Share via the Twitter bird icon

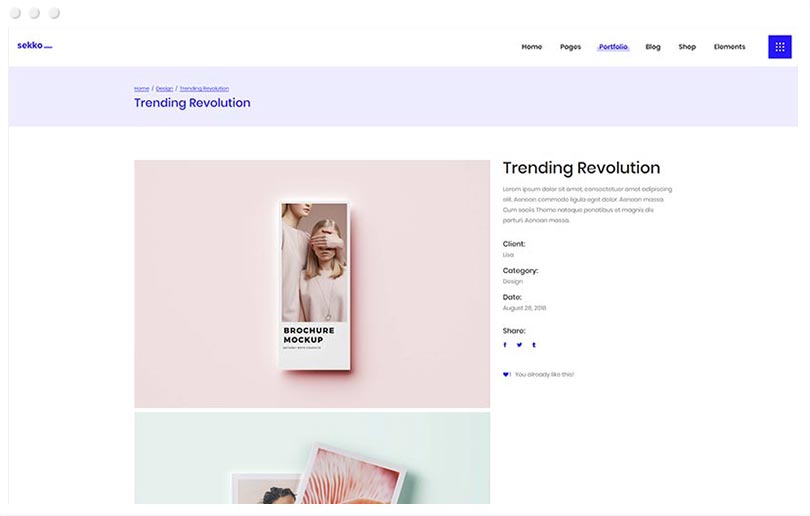tap(519, 345)
